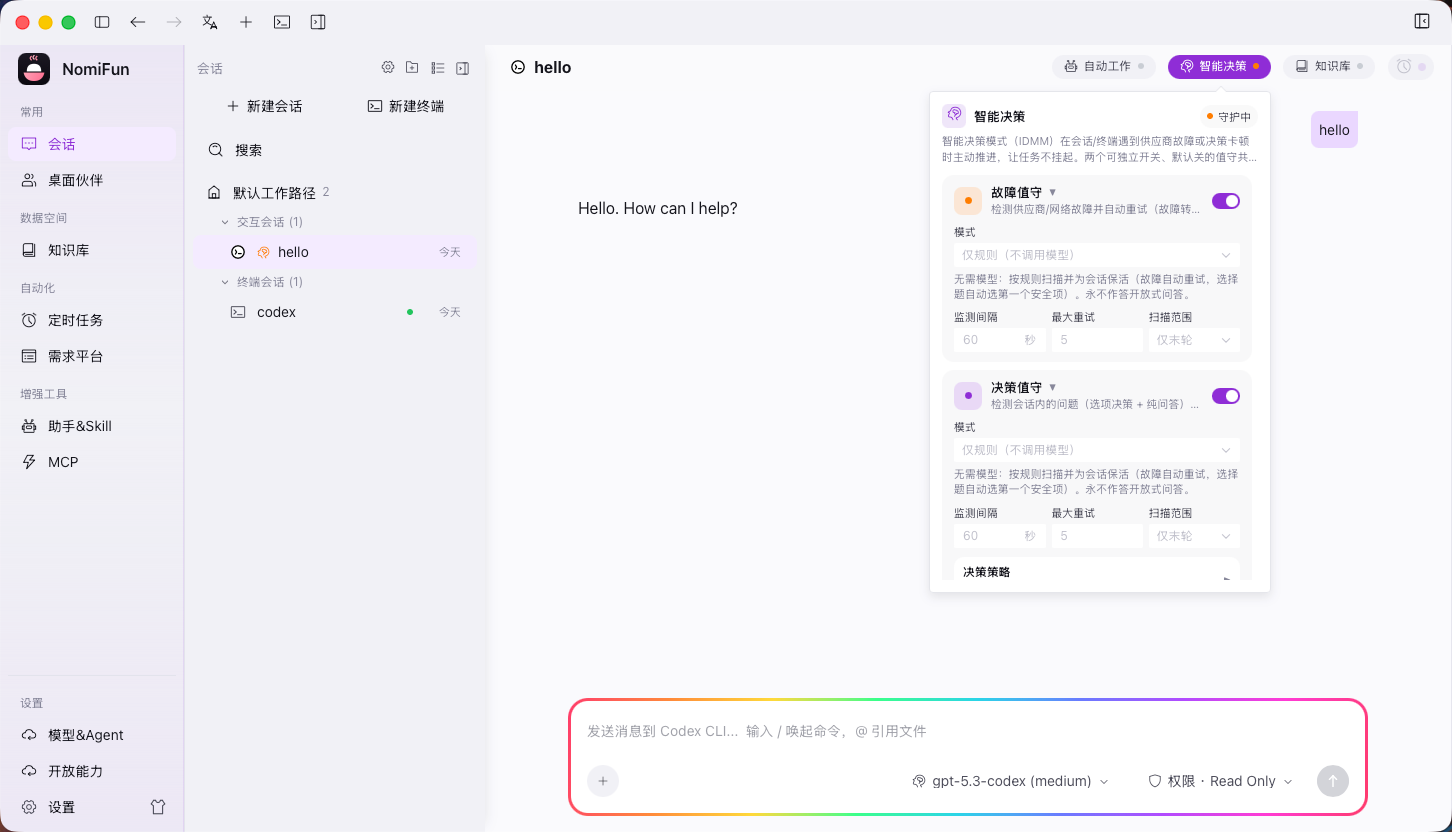The image size is (1452, 832).
Task: Open the gpt-5.3-codex model selector
Action: 1011,781
